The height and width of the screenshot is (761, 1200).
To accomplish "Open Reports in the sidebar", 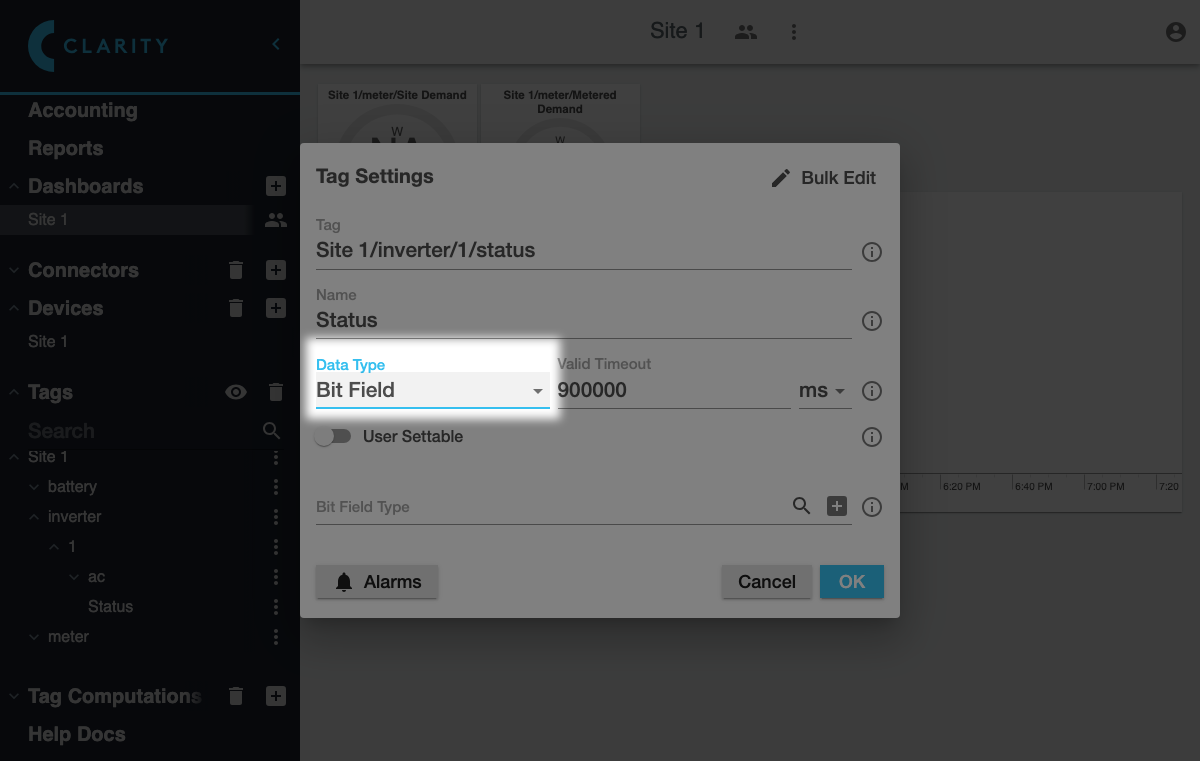I will click(66, 149).
